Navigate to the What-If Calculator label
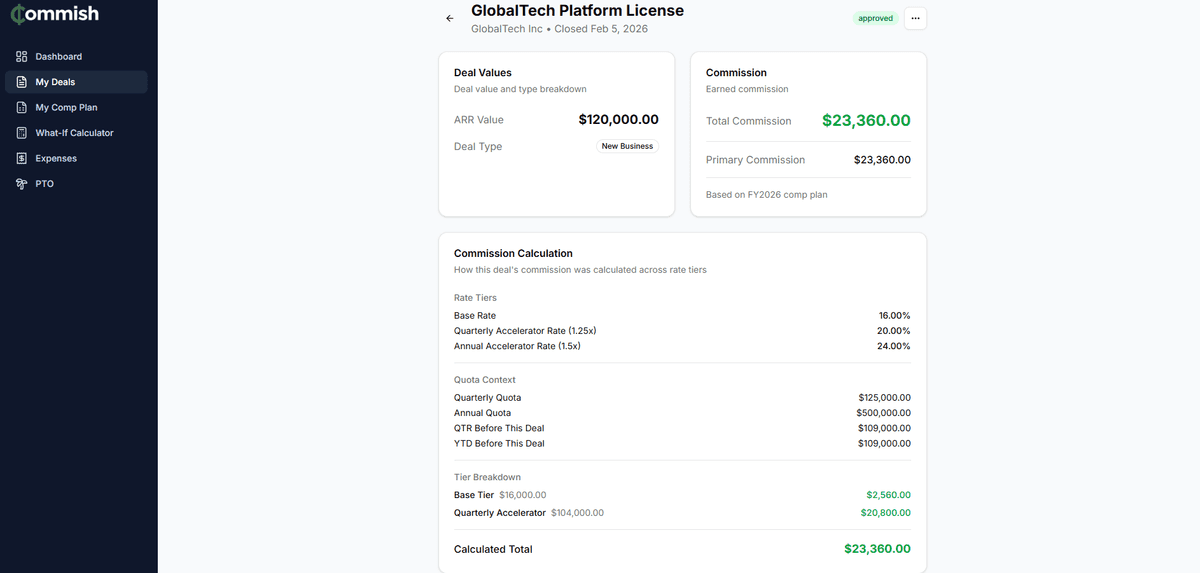The height and width of the screenshot is (573, 1200). [74, 133]
